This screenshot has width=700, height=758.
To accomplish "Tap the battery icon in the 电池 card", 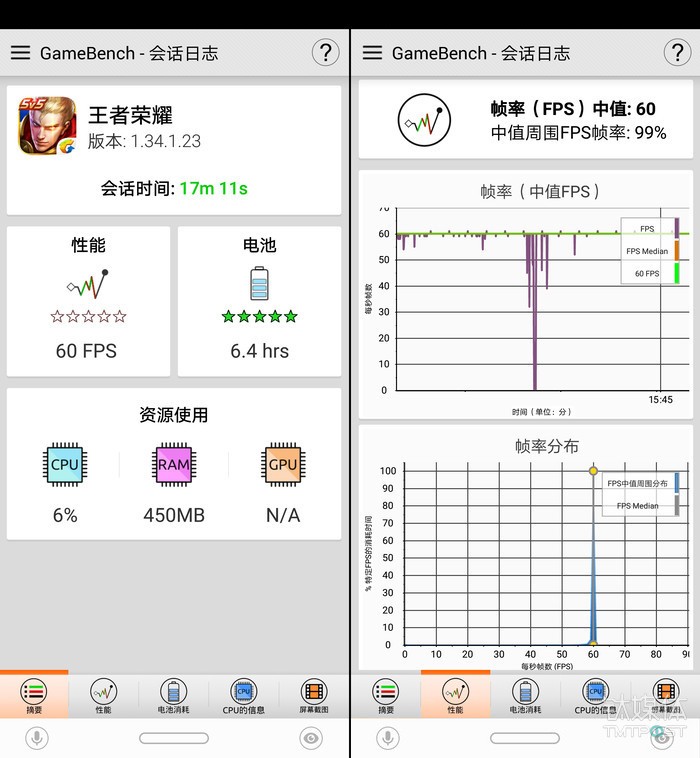I will (x=259, y=284).
